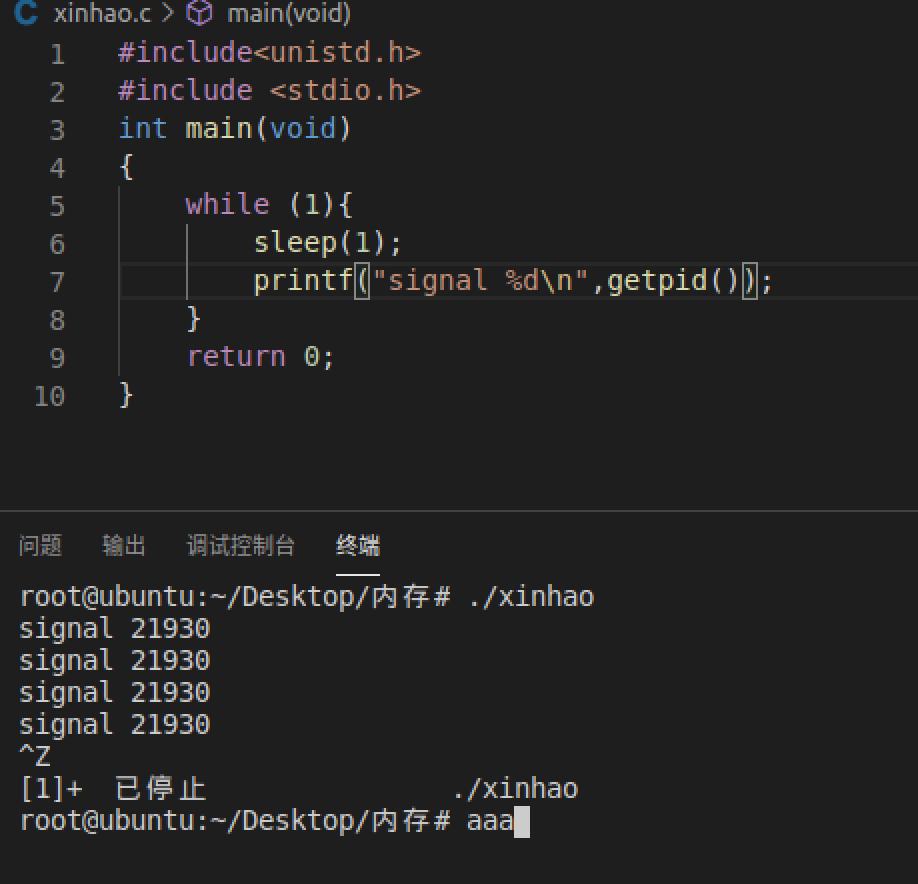Click the closing brace on line 10
Screen dimensions: 918x884
126,395
